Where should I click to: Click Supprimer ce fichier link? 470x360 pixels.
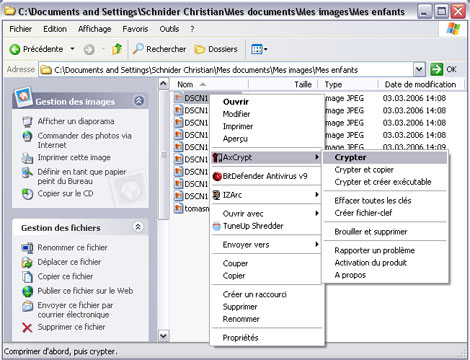click(x=71, y=327)
